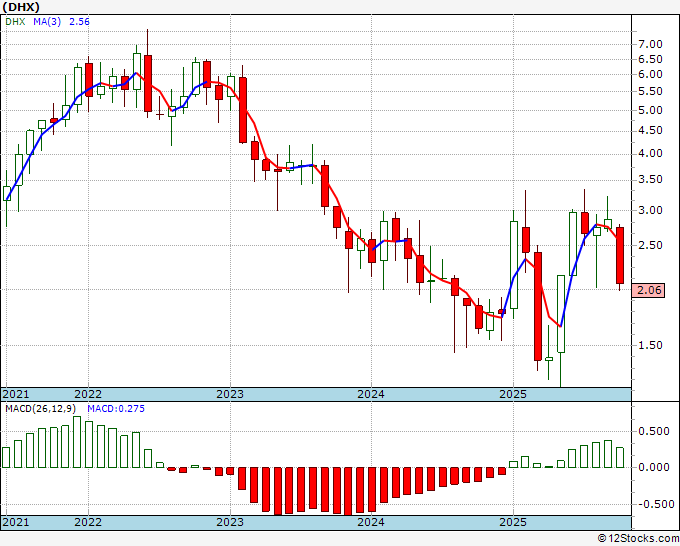This screenshot has height=546, width=680.
Task: Click the tallest green MACD bar before 2022
Action: [77, 442]
